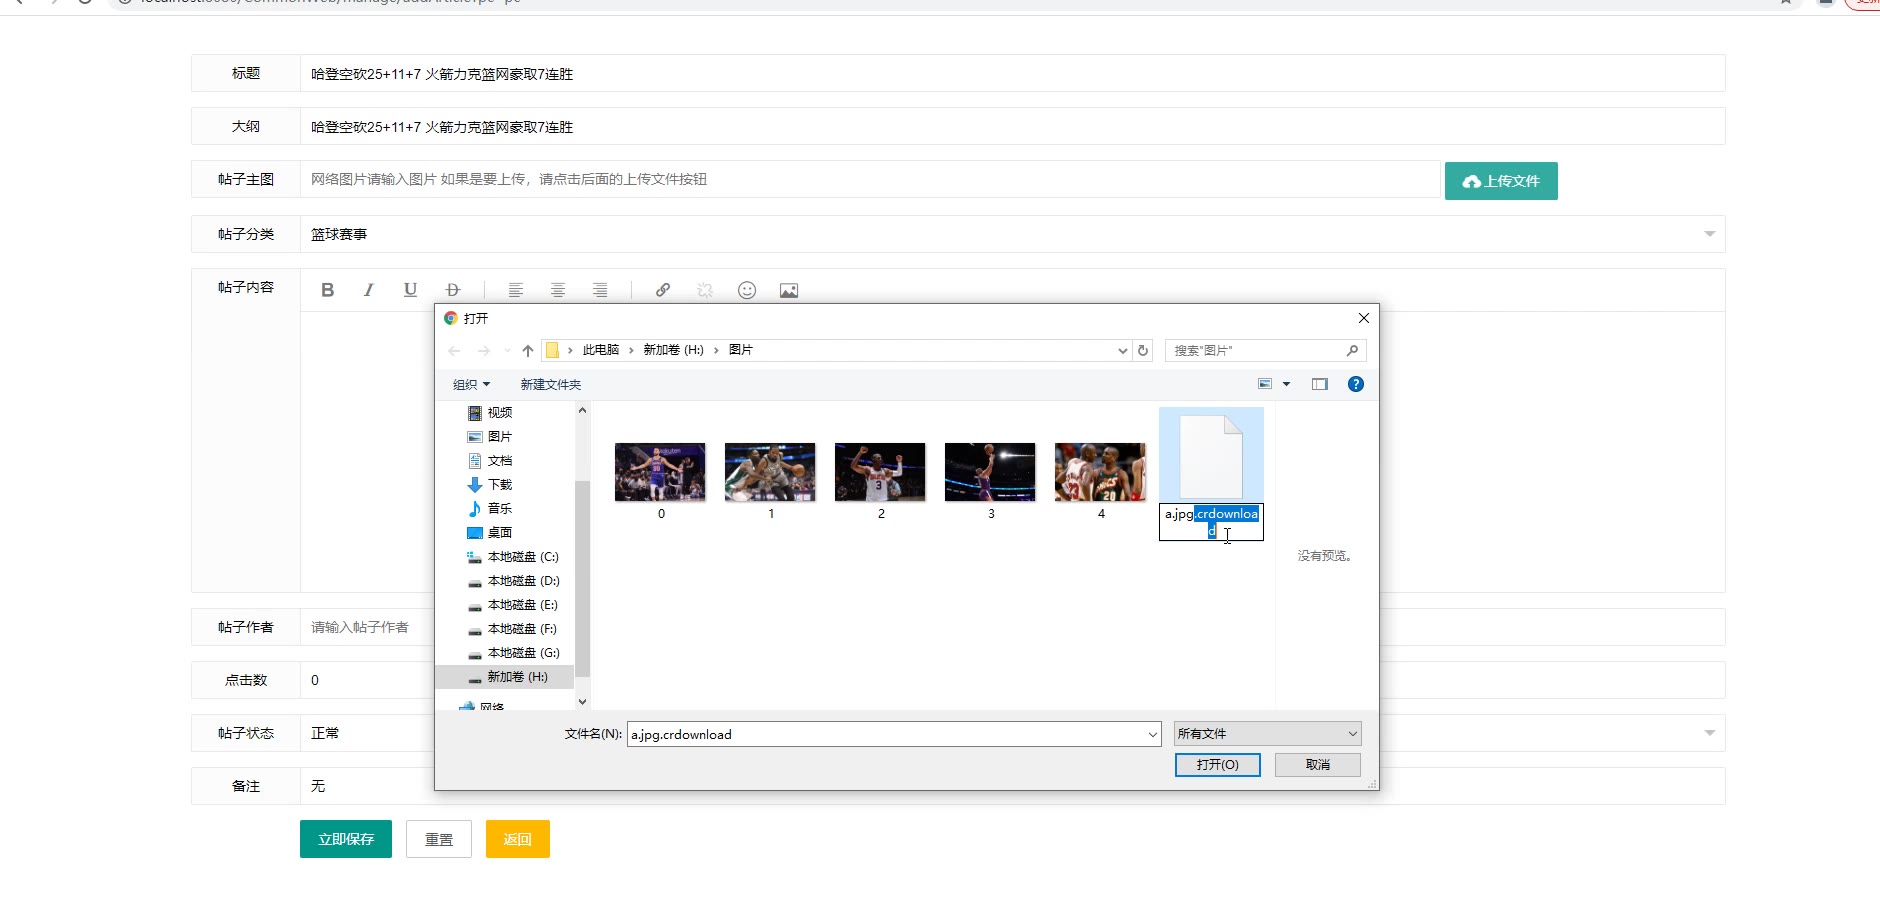1880x924 pixels.
Task: Go back in file dialog
Action: pos(455,351)
